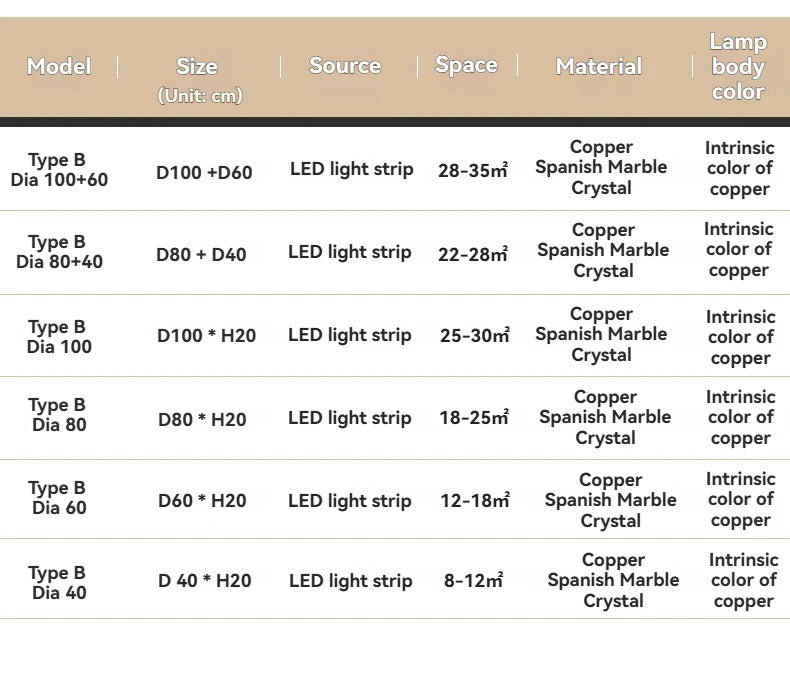790x683 pixels.
Task: Click the Source column header
Action: tap(345, 65)
